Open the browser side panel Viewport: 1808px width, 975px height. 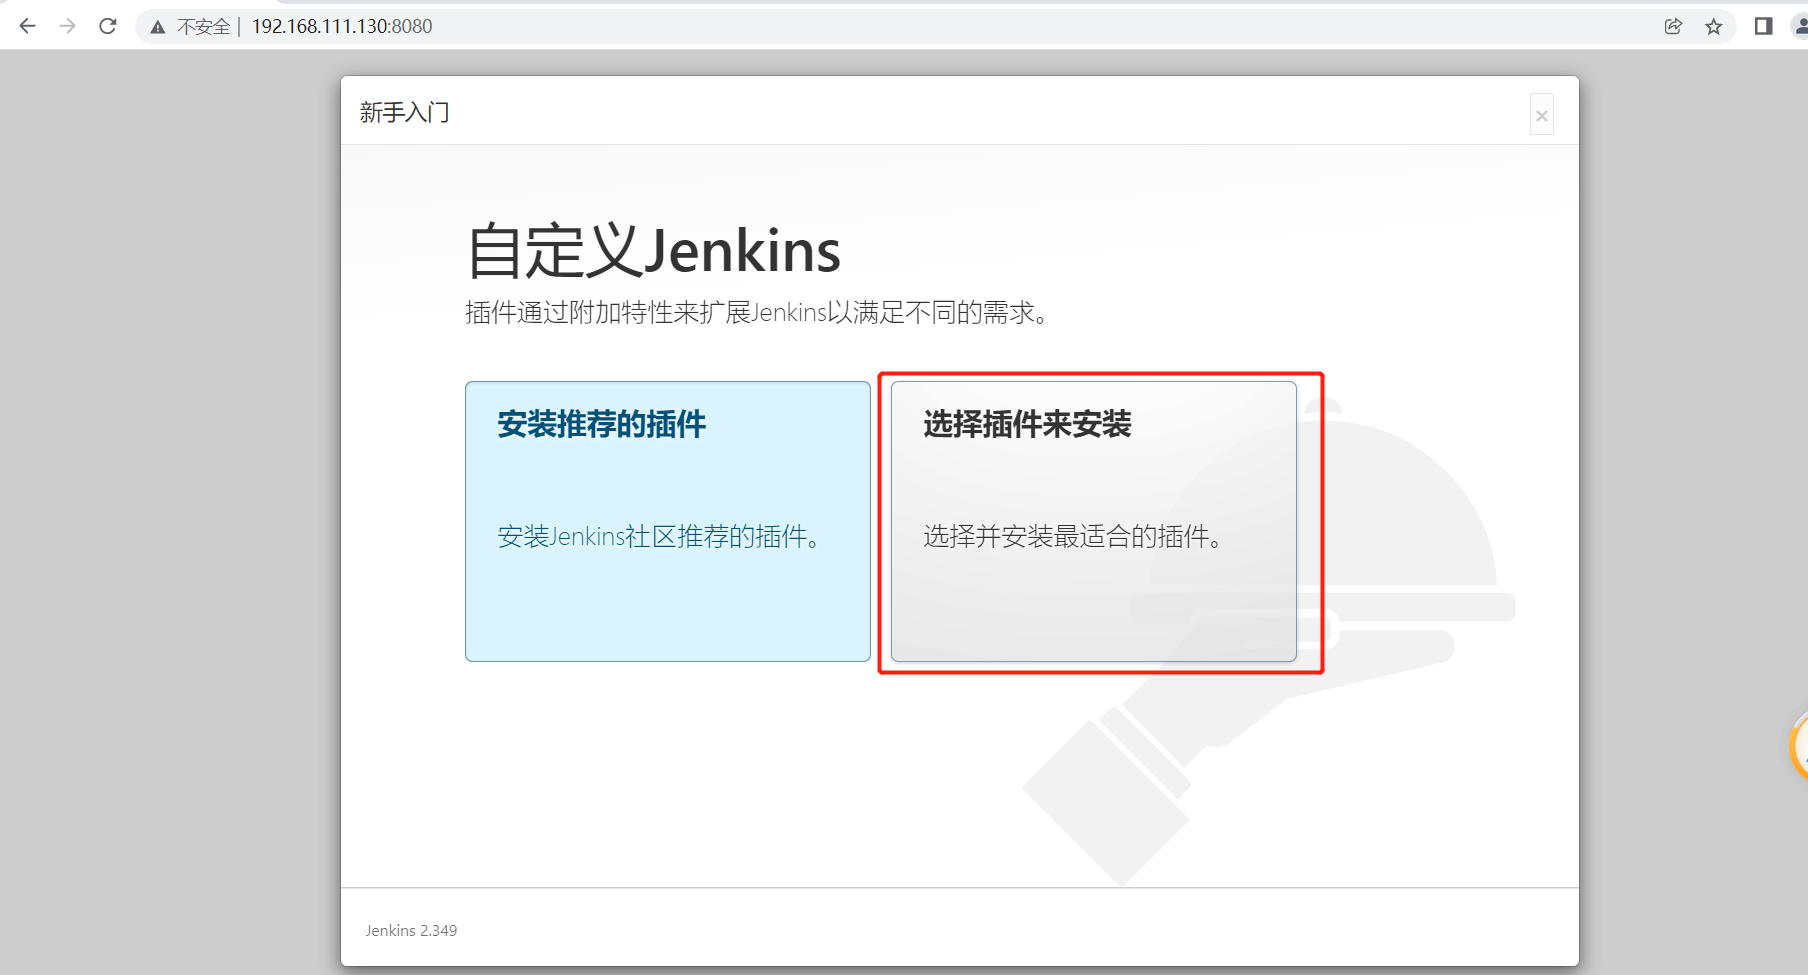point(1763,26)
